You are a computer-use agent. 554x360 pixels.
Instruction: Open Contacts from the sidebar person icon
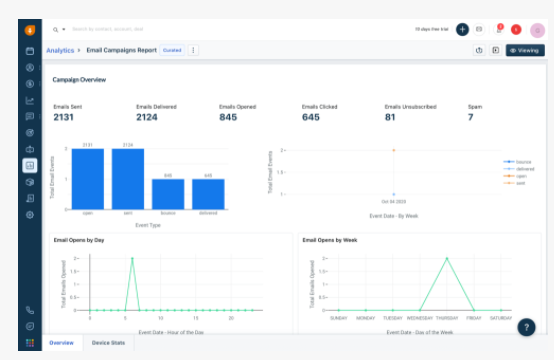[30, 67]
